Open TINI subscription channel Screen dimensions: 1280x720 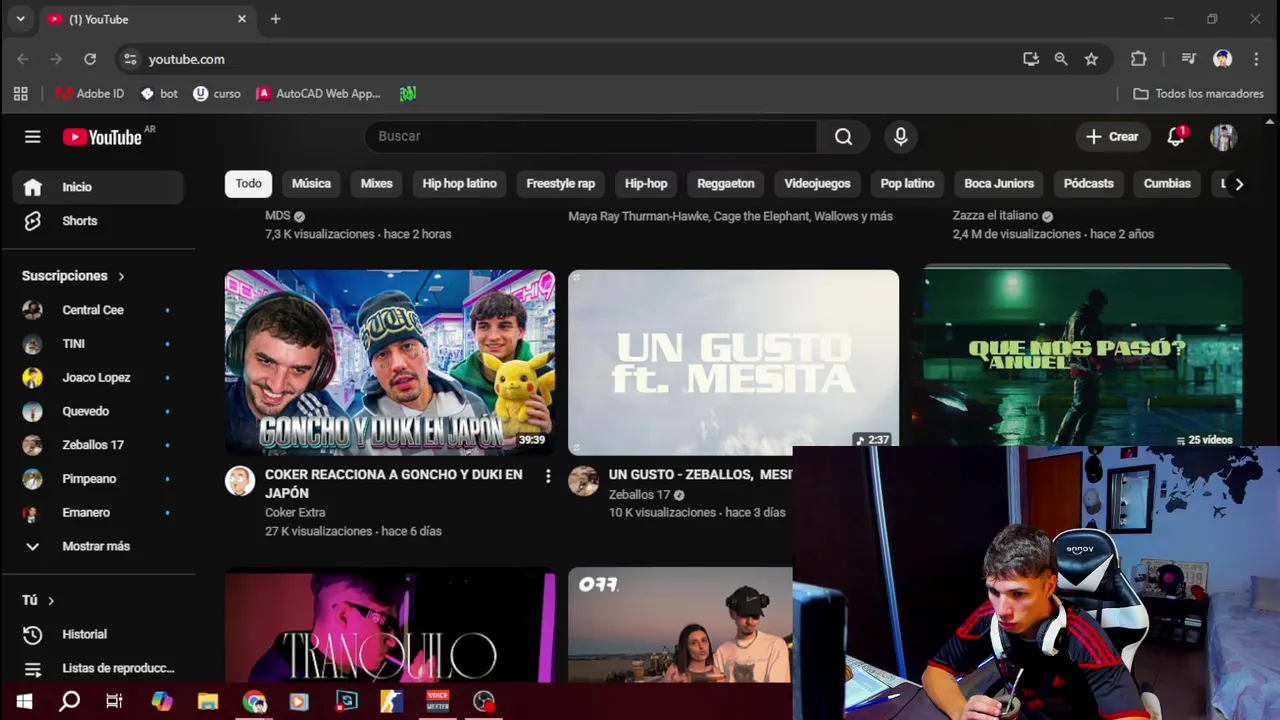coord(98,344)
